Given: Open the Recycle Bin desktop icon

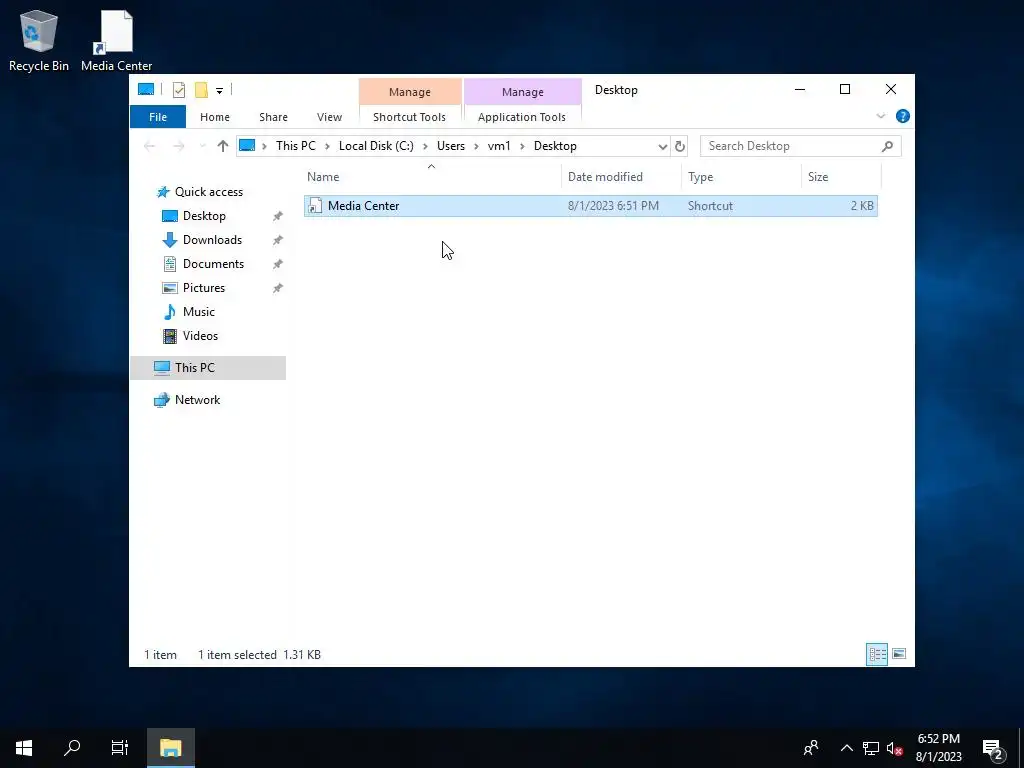Looking at the screenshot, I should (x=39, y=40).
